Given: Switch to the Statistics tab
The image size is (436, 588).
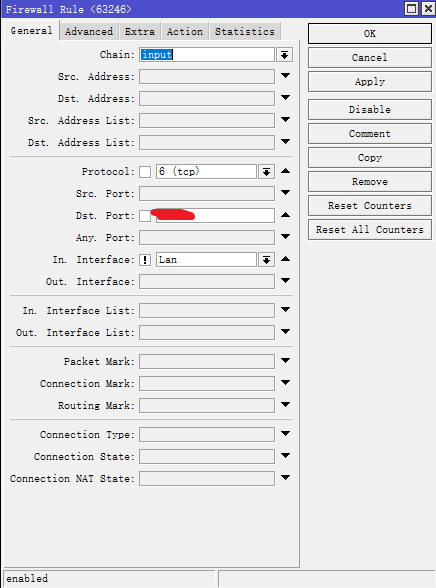Looking at the screenshot, I should [245, 32].
